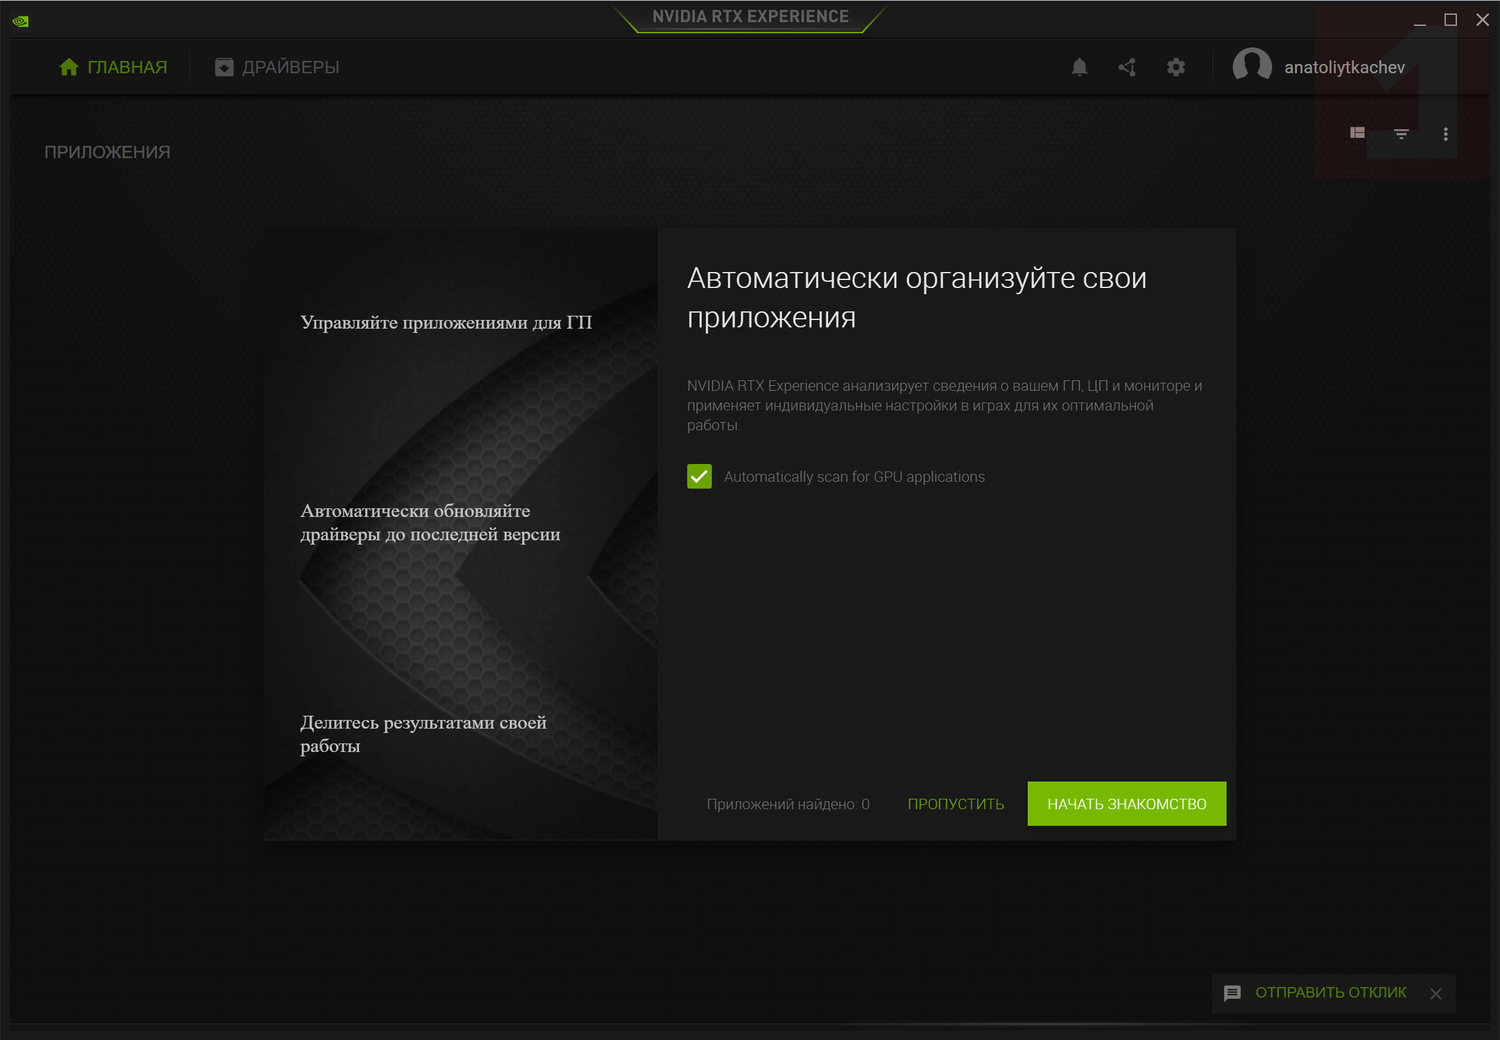Click the 'Приложений найдено: 0' counter
Viewport: 1500px width, 1040px height.
coord(788,804)
